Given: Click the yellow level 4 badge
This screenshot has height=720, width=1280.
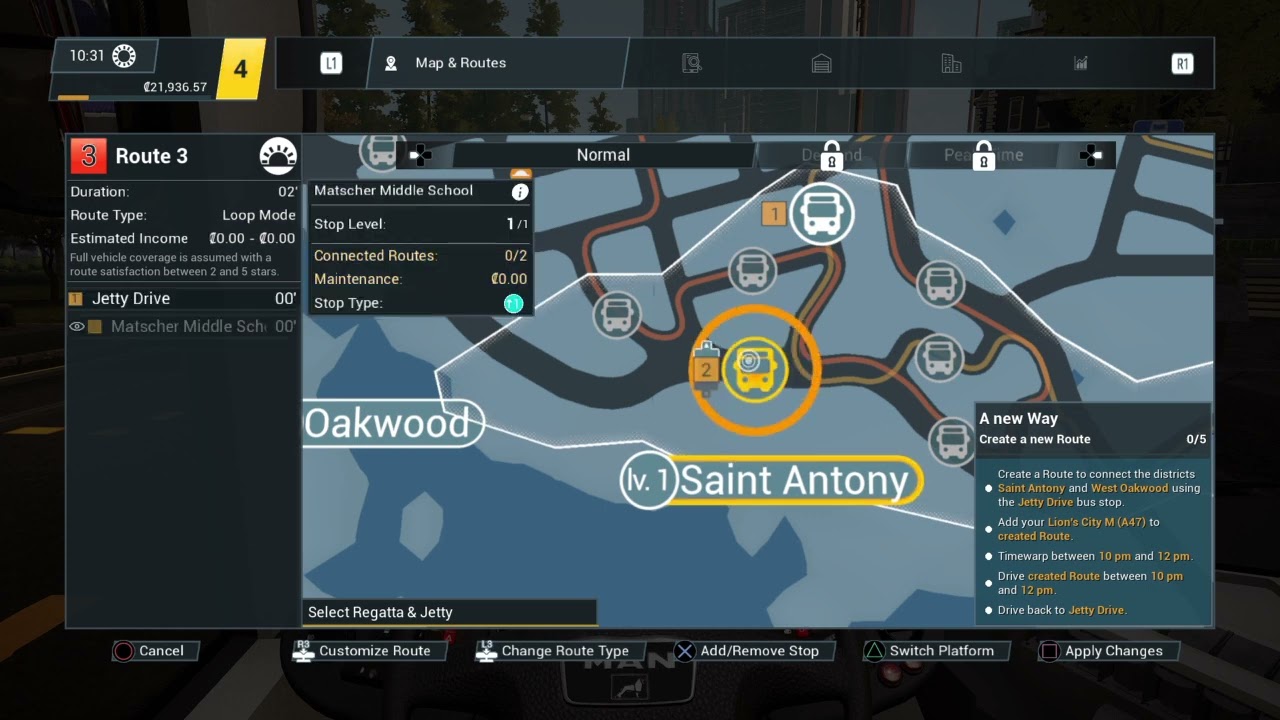Looking at the screenshot, I should 240,69.
